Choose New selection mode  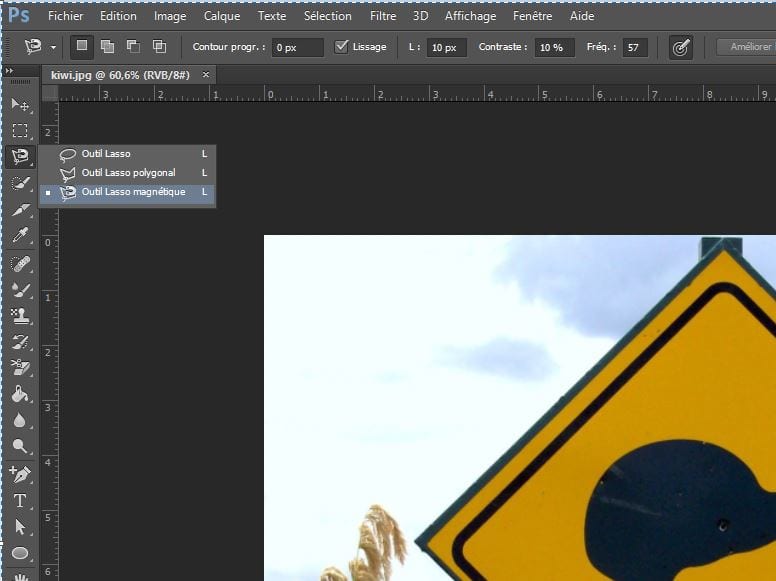pos(82,47)
